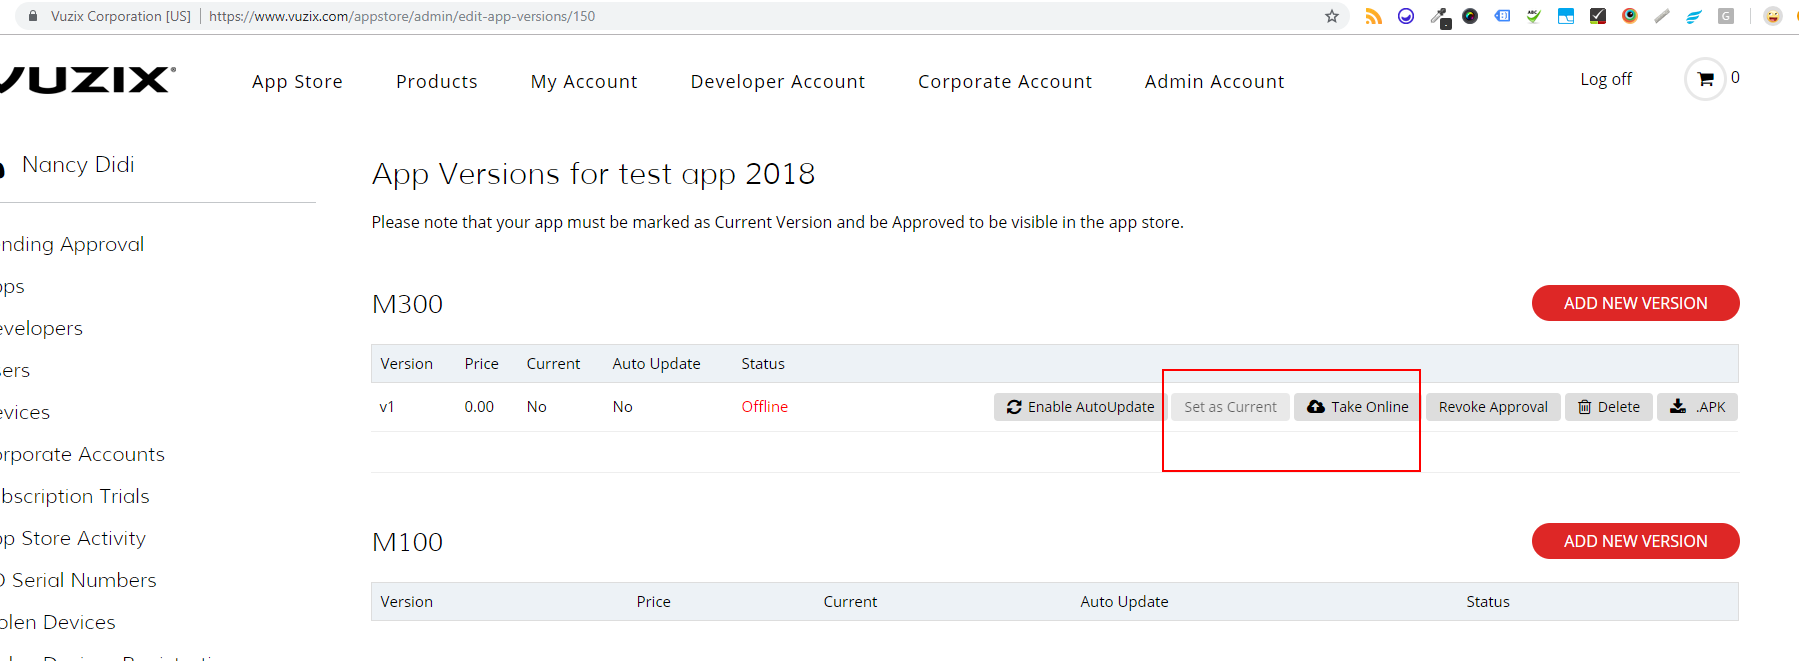Screen dimensions: 1799x661
Task: Open the purple smiley circle extension
Action: pyautogui.click(x=1405, y=16)
